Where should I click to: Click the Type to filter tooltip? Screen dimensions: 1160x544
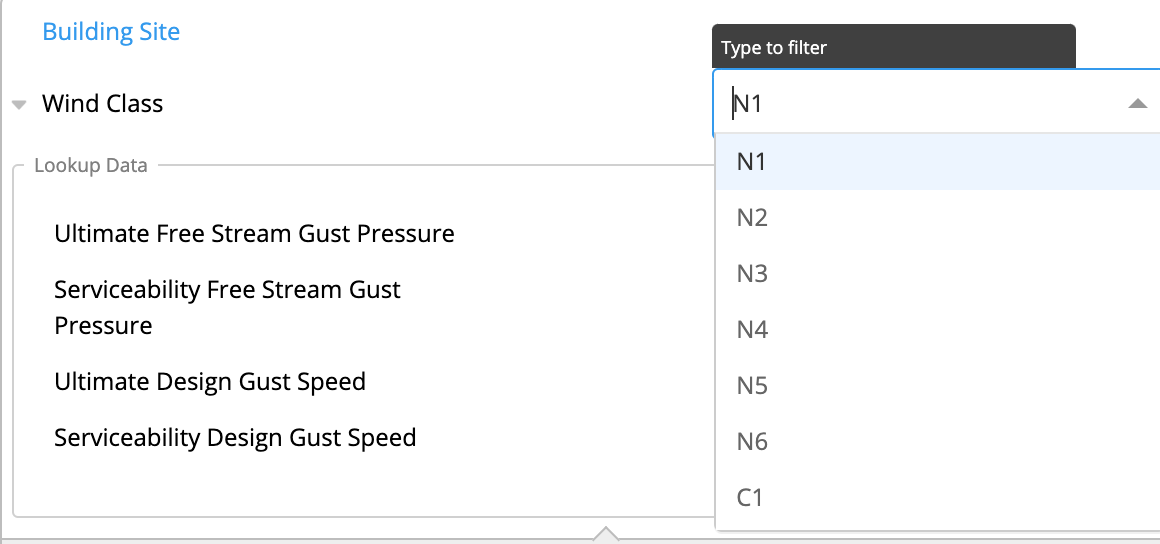tap(894, 47)
